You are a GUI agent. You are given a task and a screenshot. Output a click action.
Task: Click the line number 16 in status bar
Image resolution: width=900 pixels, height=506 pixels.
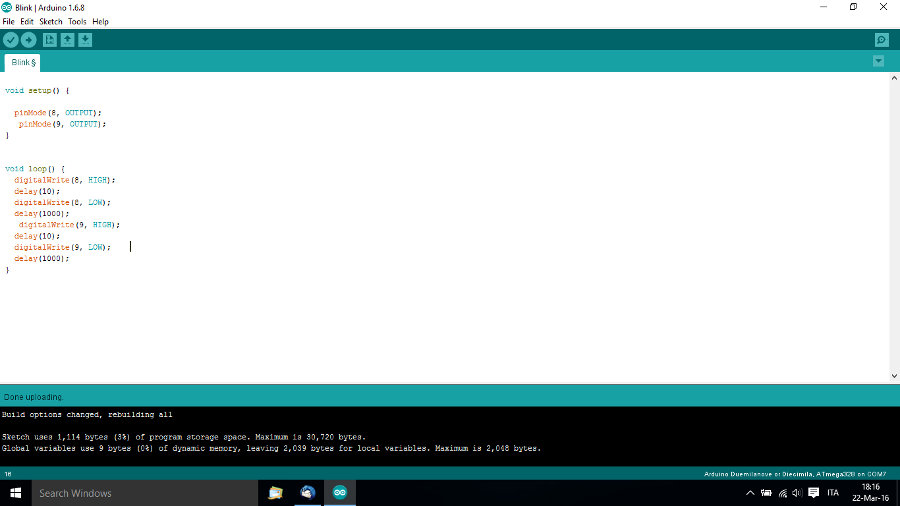click(8, 474)
